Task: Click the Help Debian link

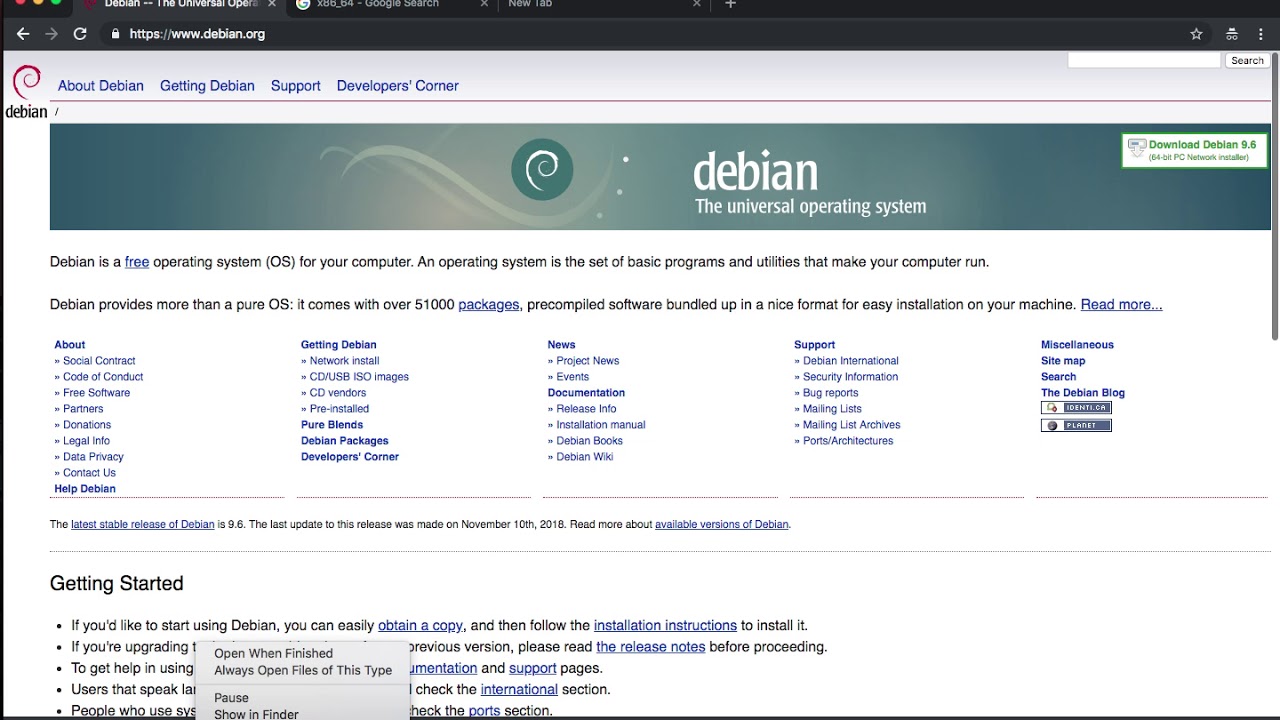Action: pos(85,489)
